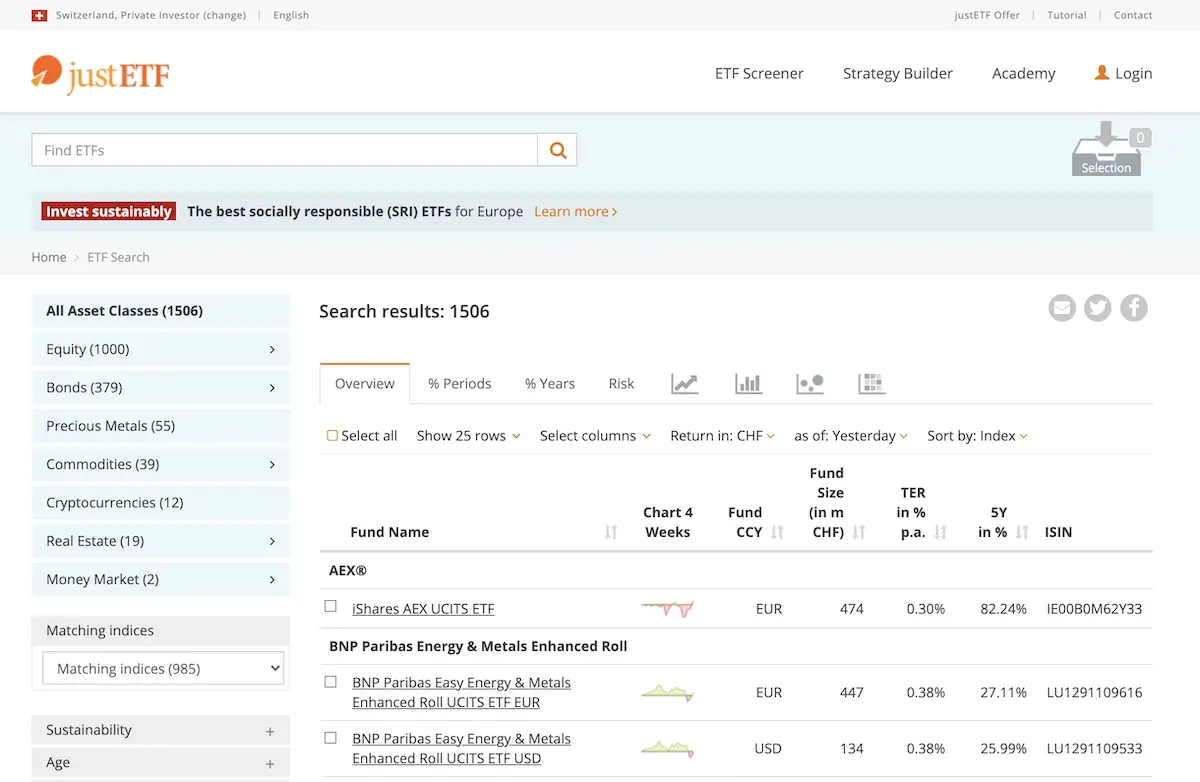Sort by Fund Name column arrows
This screenshot has height=782, width=1200.
click(x=611, y=533)
